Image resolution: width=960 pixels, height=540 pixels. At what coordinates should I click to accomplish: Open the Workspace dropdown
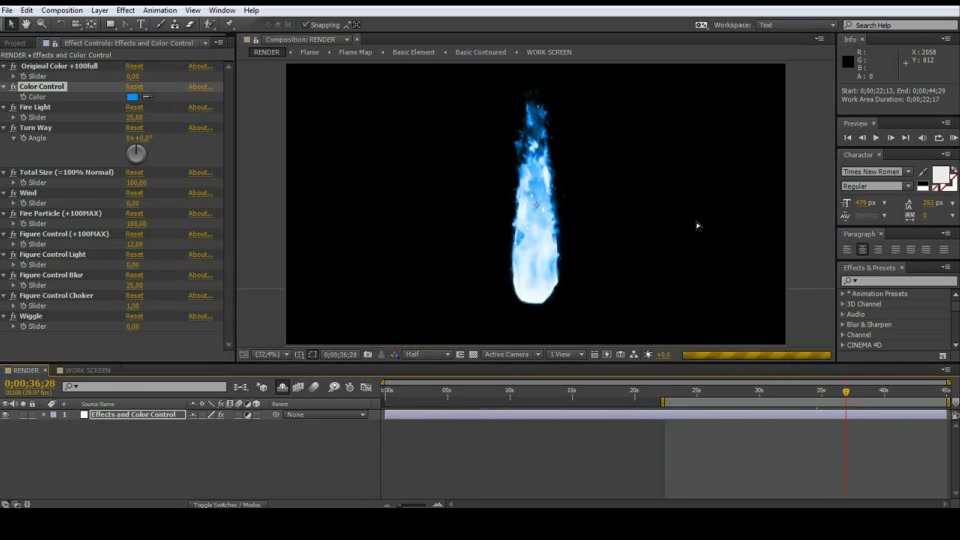point(797,25)
